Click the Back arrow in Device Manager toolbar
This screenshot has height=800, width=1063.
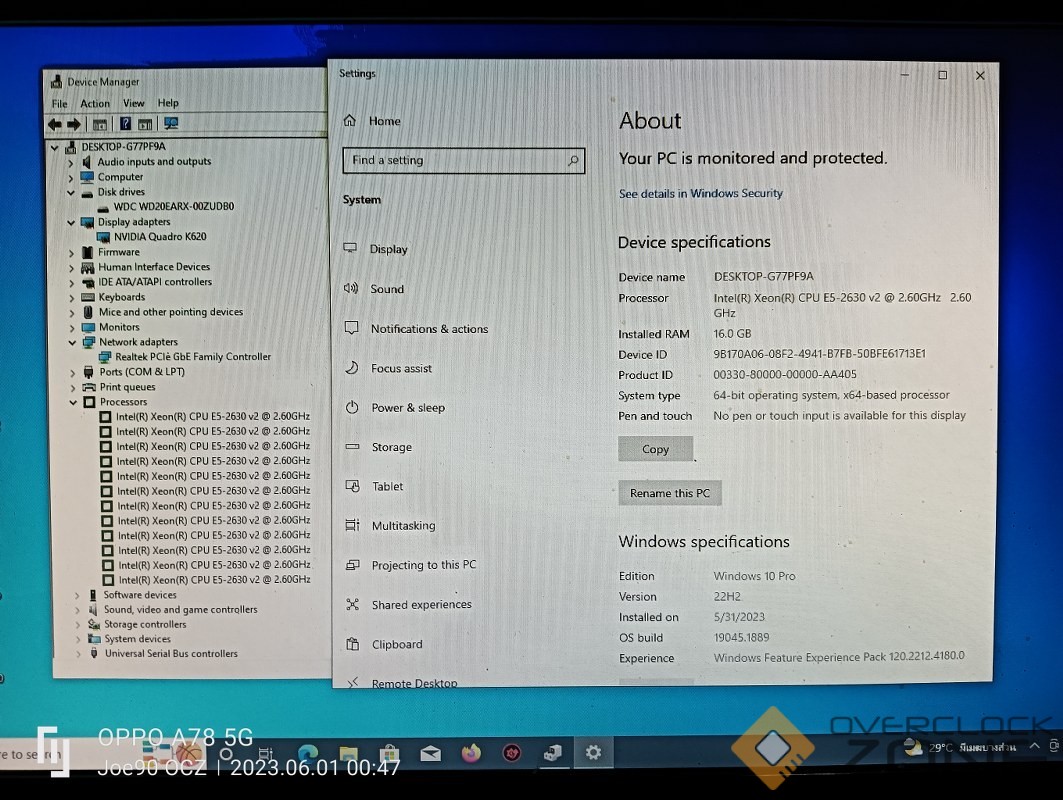point(55,124)
